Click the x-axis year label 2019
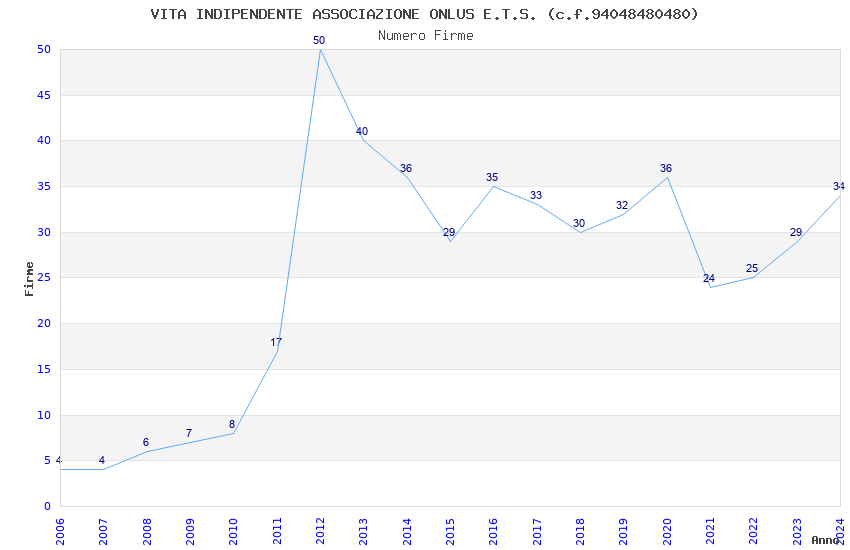Screen dimensions: 850x550 coord(624,531)
